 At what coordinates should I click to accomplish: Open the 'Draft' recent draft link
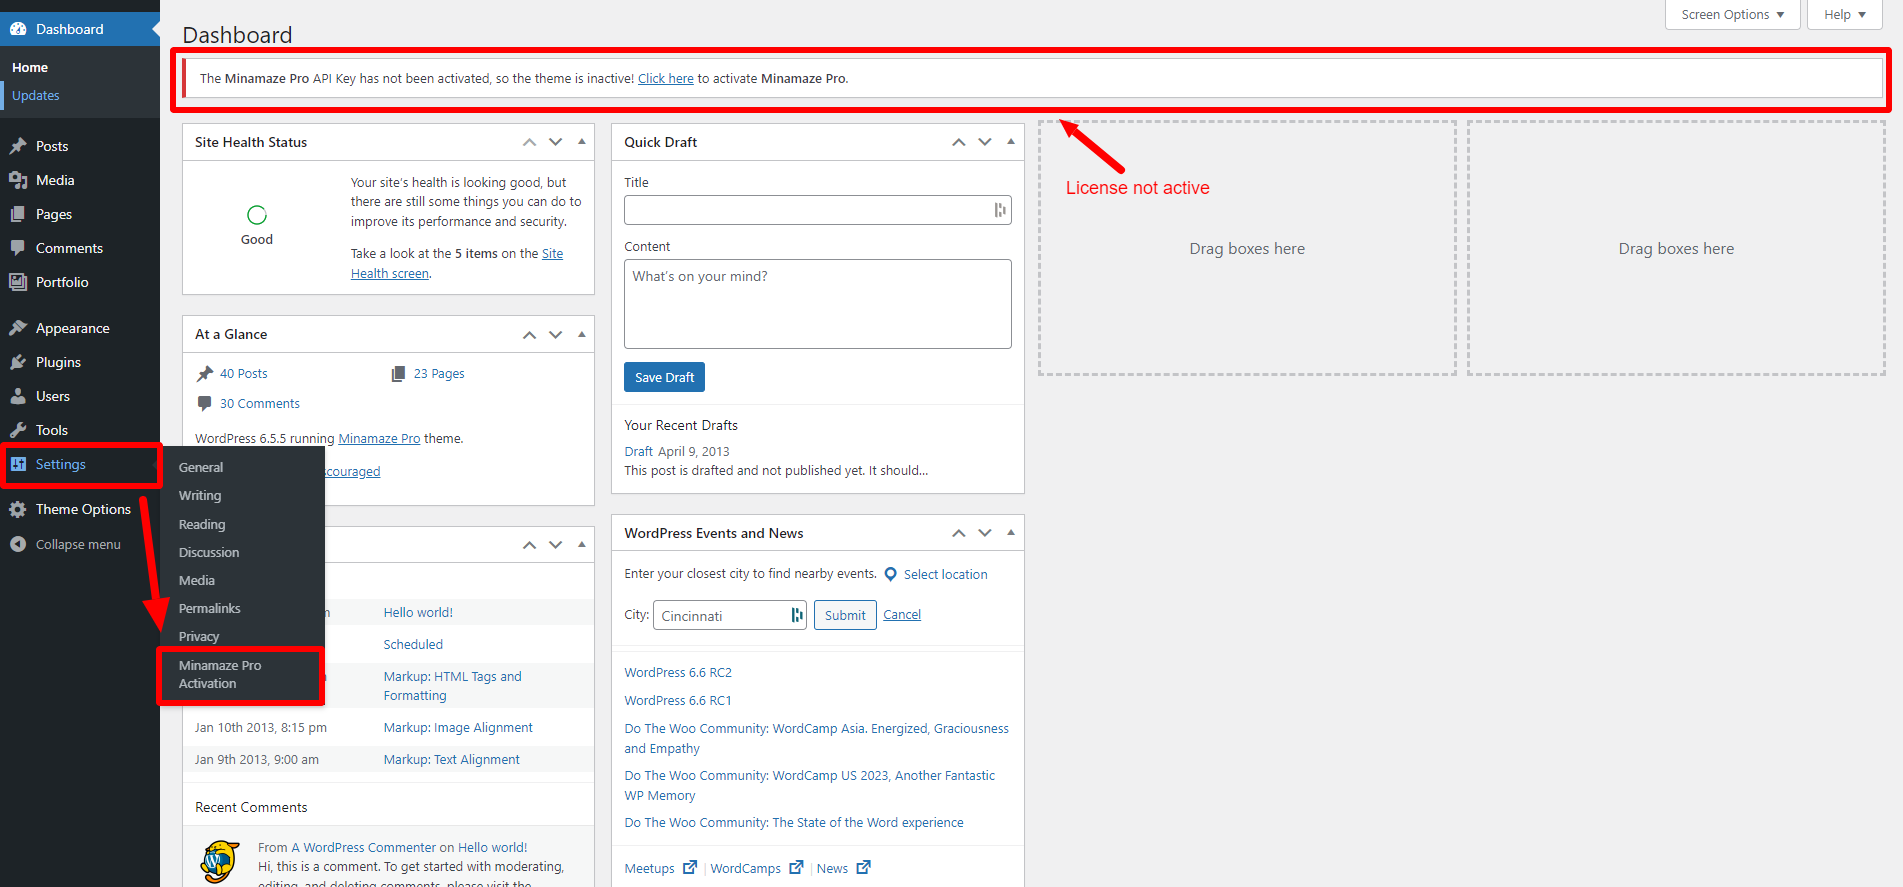pyautogui.click(x=638, y=452)
